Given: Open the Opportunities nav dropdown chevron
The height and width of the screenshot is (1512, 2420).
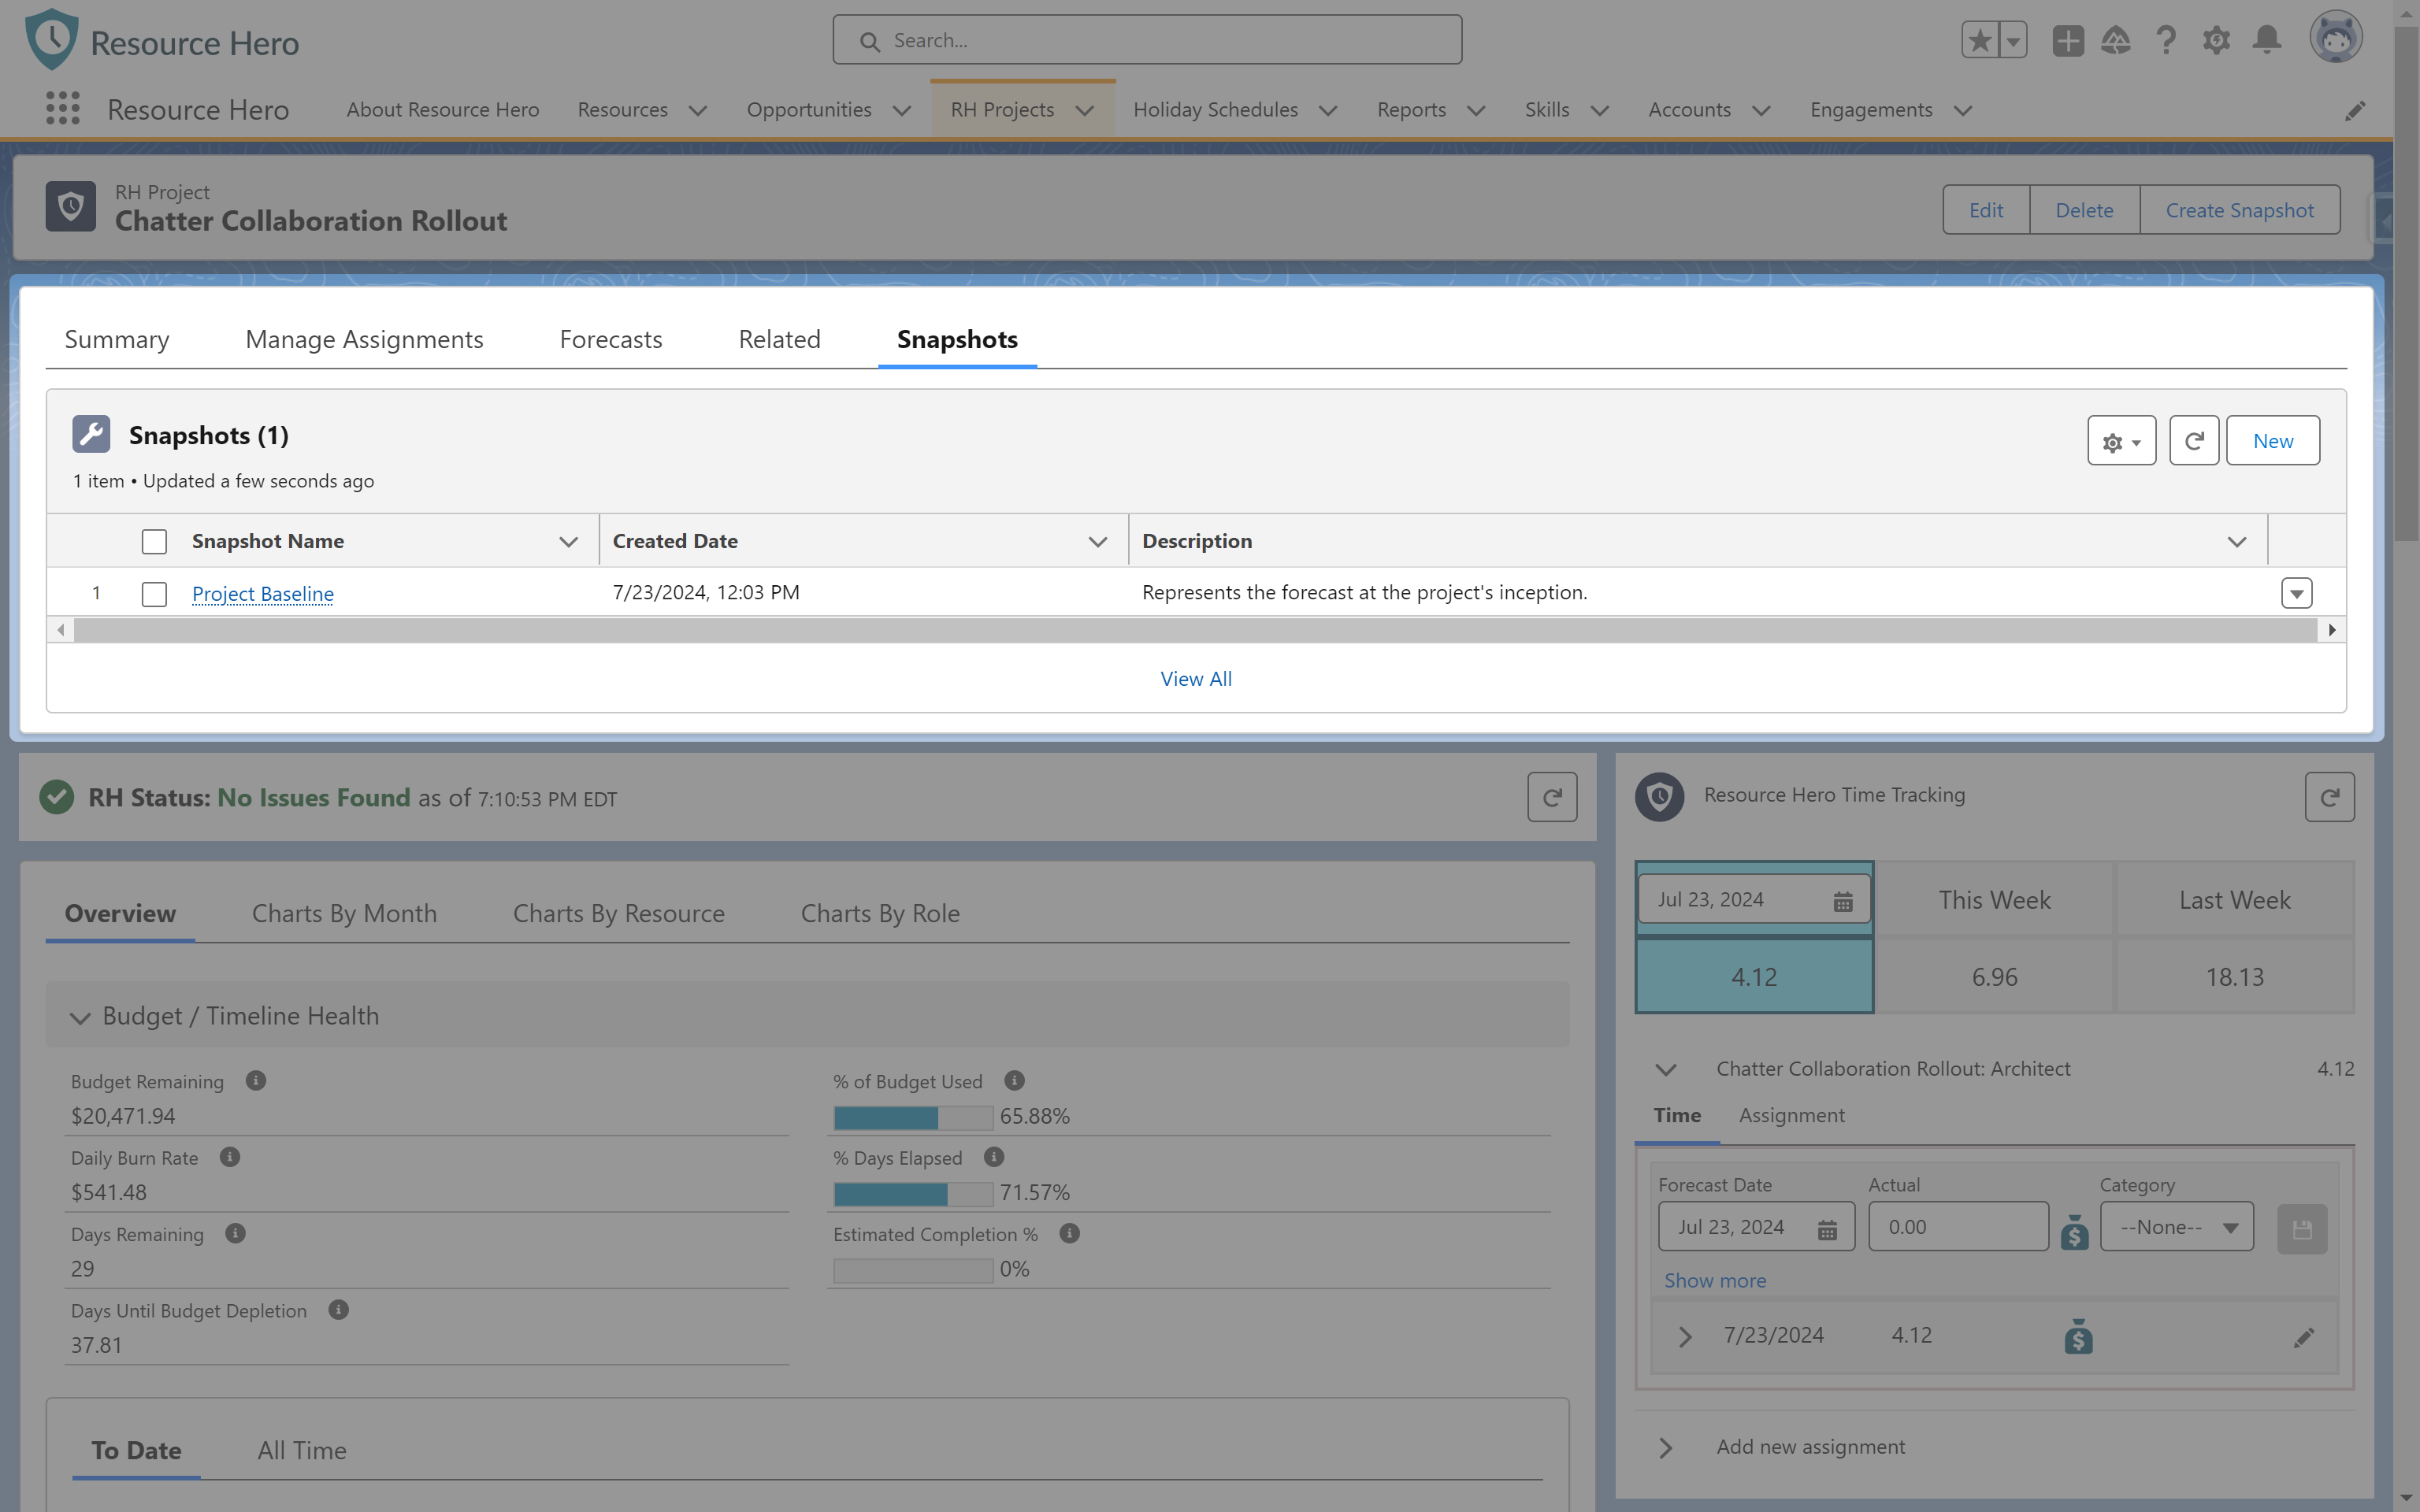Looking at the screenshot, I should tap(902, 110).
